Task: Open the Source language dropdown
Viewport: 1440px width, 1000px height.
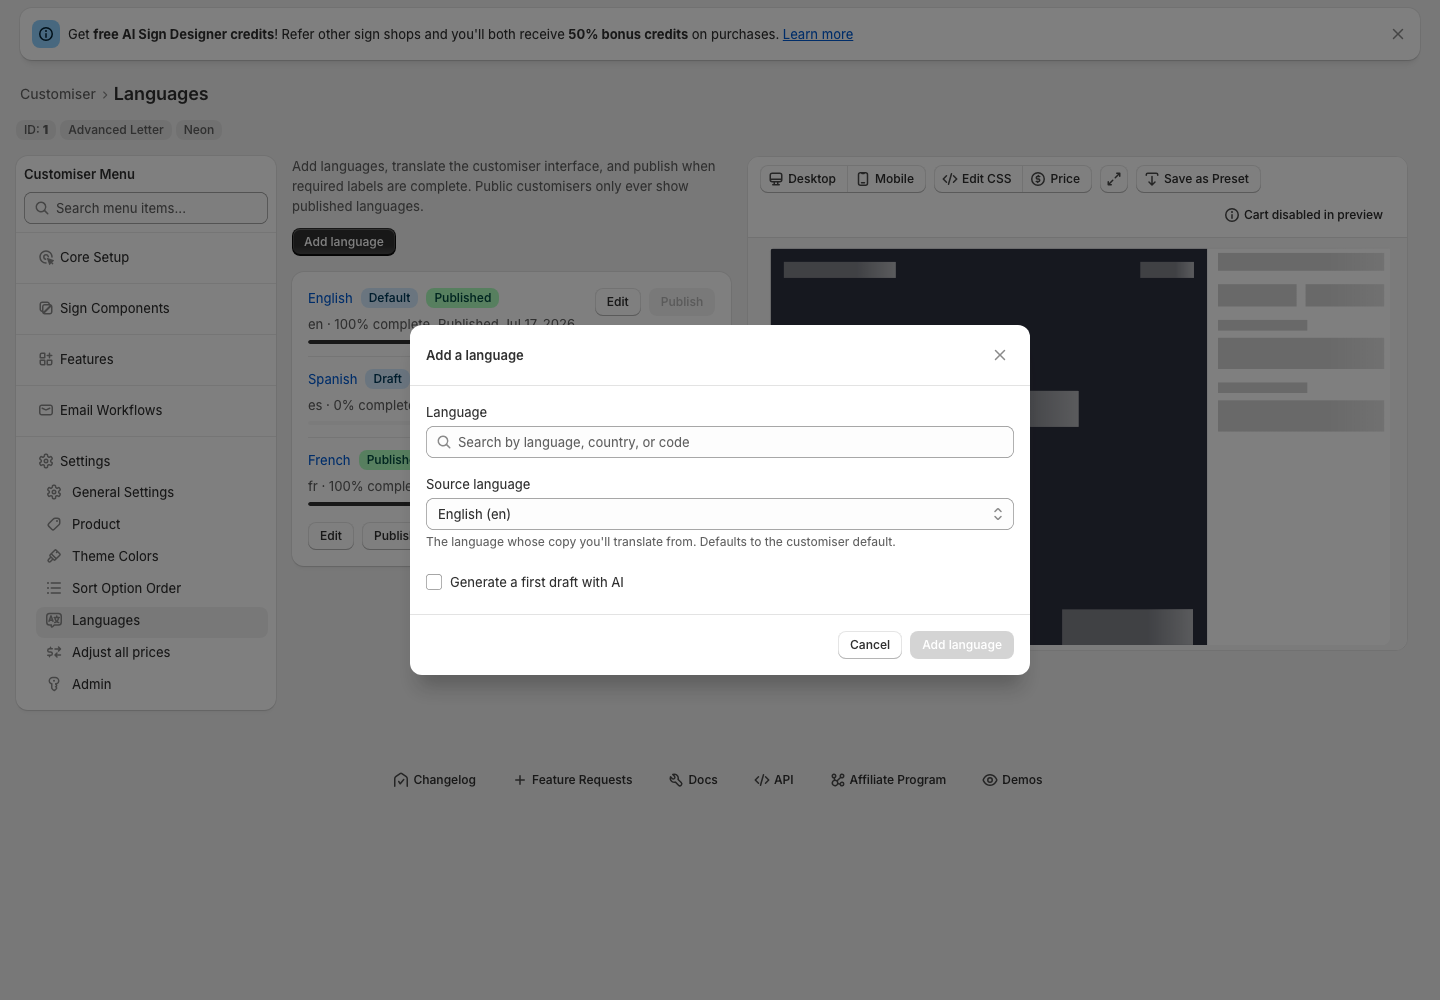Action: [720, 514]
